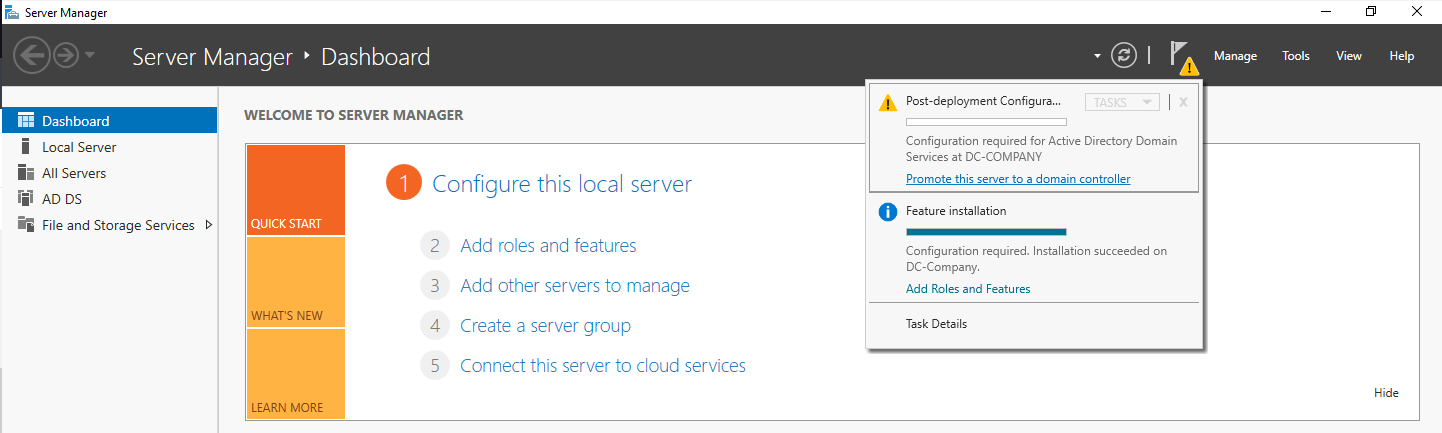The width and height of the screenshot is (1442, 433).
Task: Dismiss the post-deployment notification with X
Action: click(x=1183, y=102)
